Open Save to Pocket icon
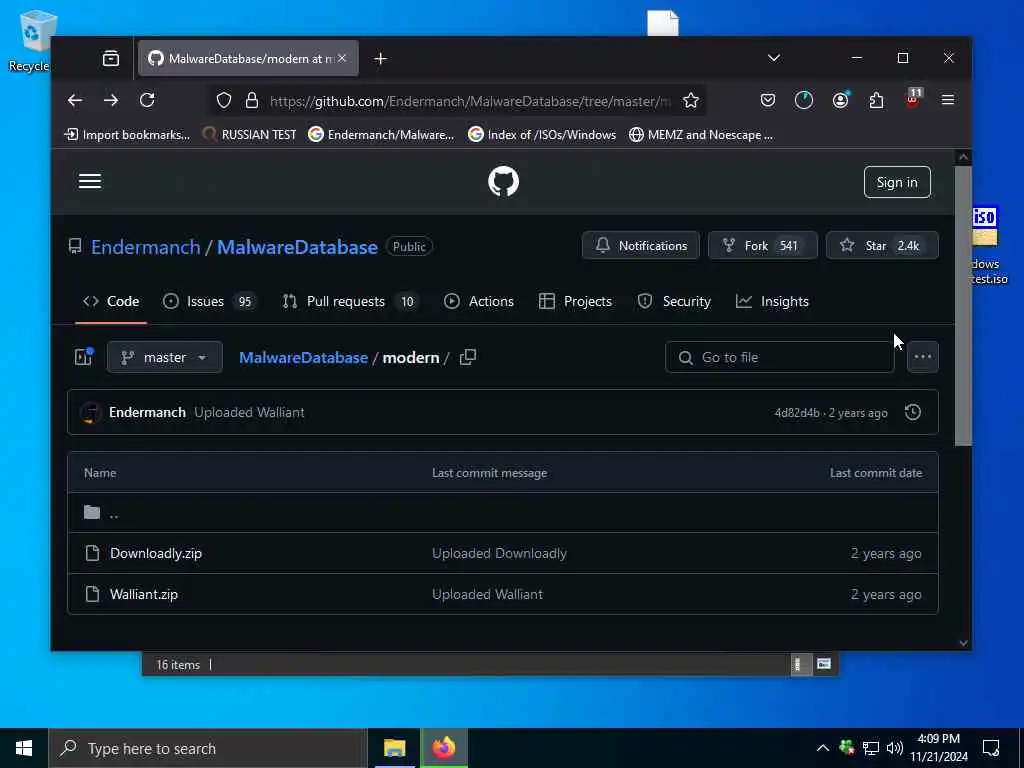This screenshot has height=768, width=1024. click(768, 100)
